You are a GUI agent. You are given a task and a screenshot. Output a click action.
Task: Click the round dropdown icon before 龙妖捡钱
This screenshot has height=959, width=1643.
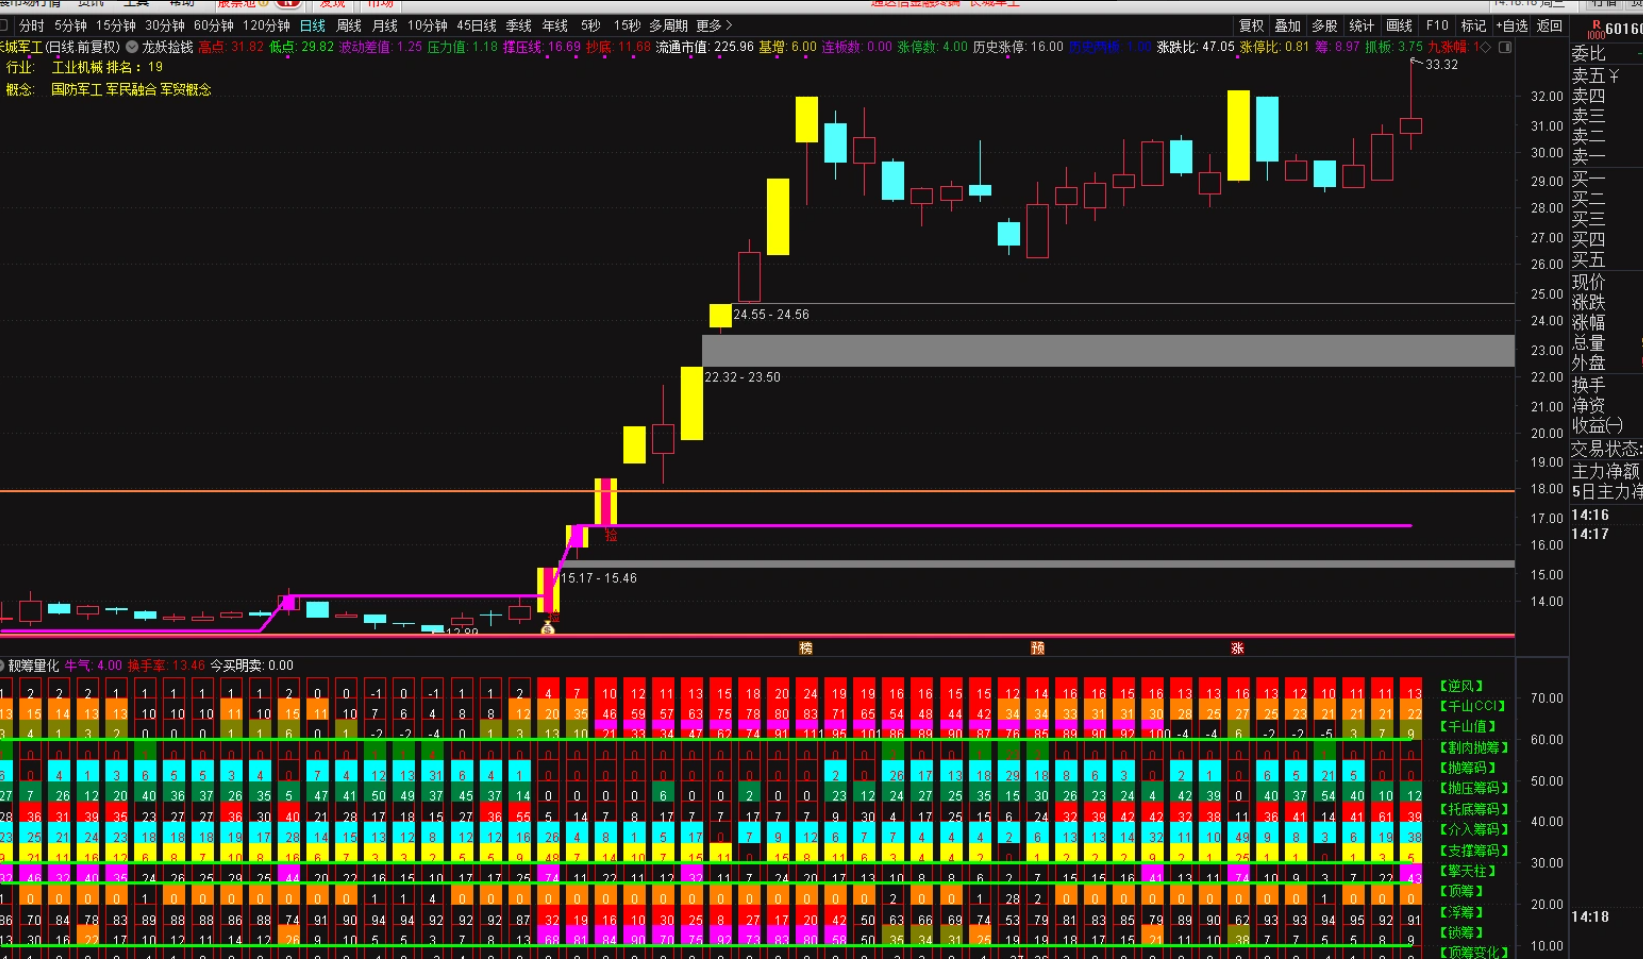click(x=132, y=47)
